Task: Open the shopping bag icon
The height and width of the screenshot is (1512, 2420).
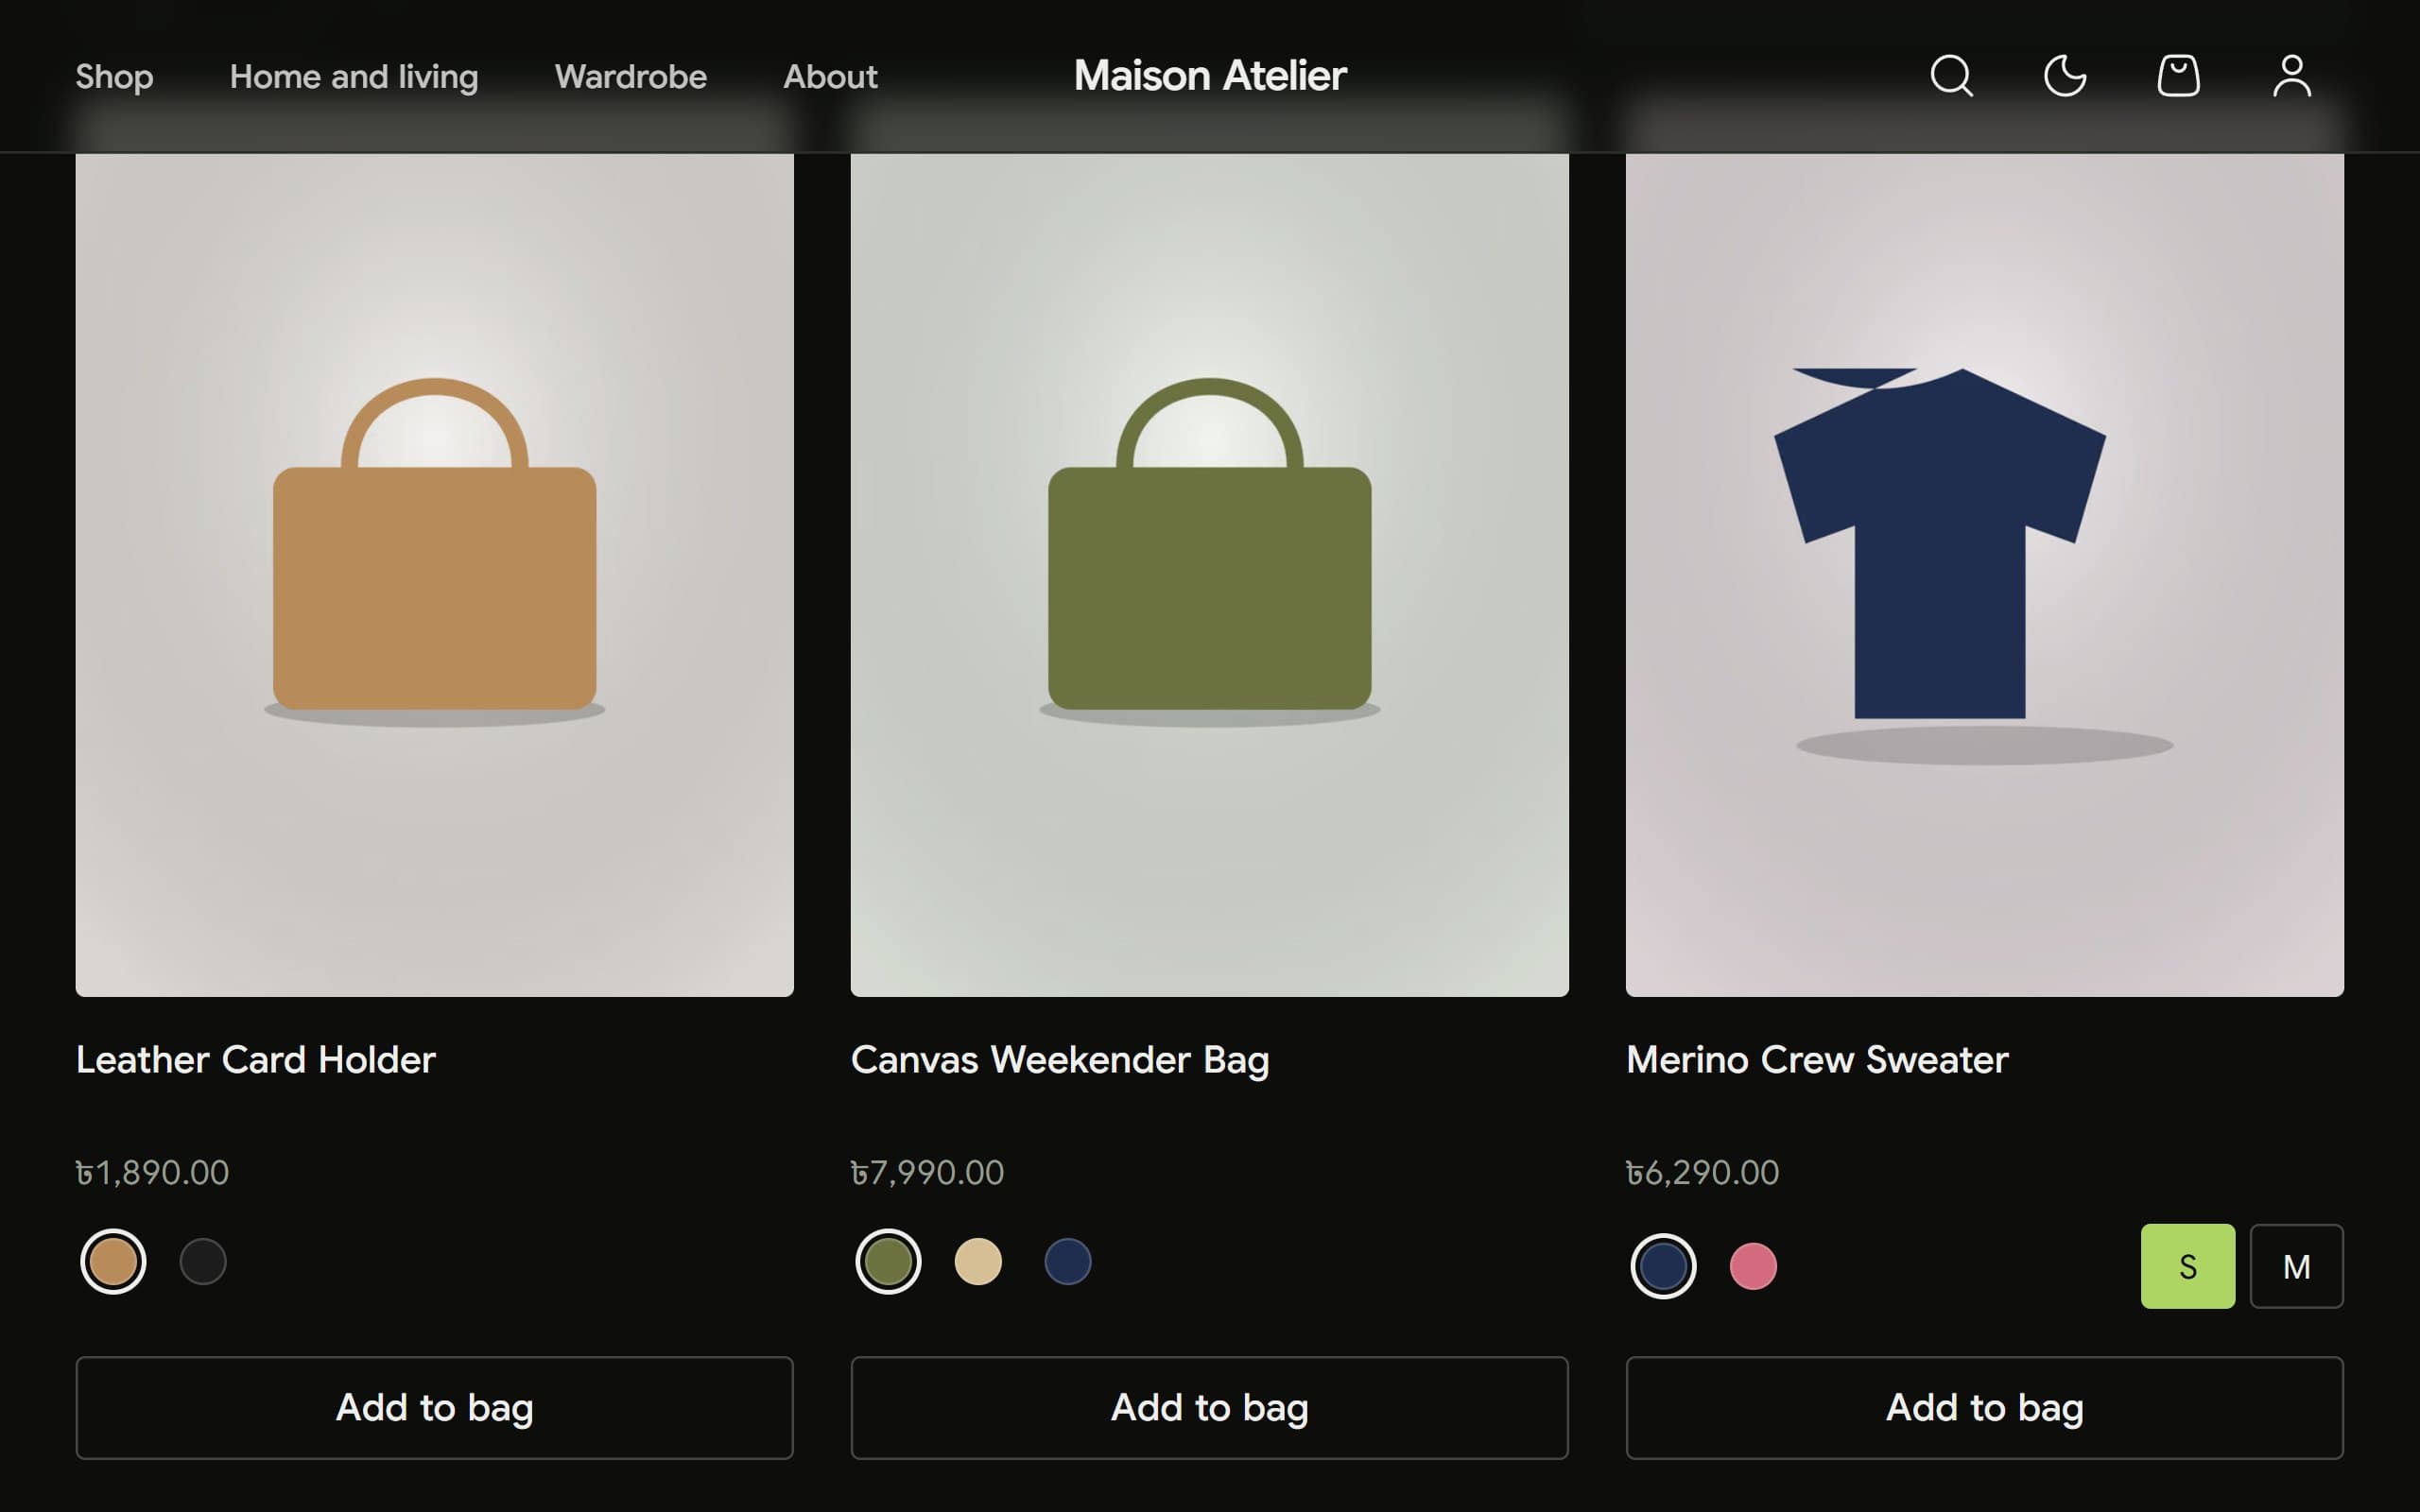Action: click(2178, 76)
